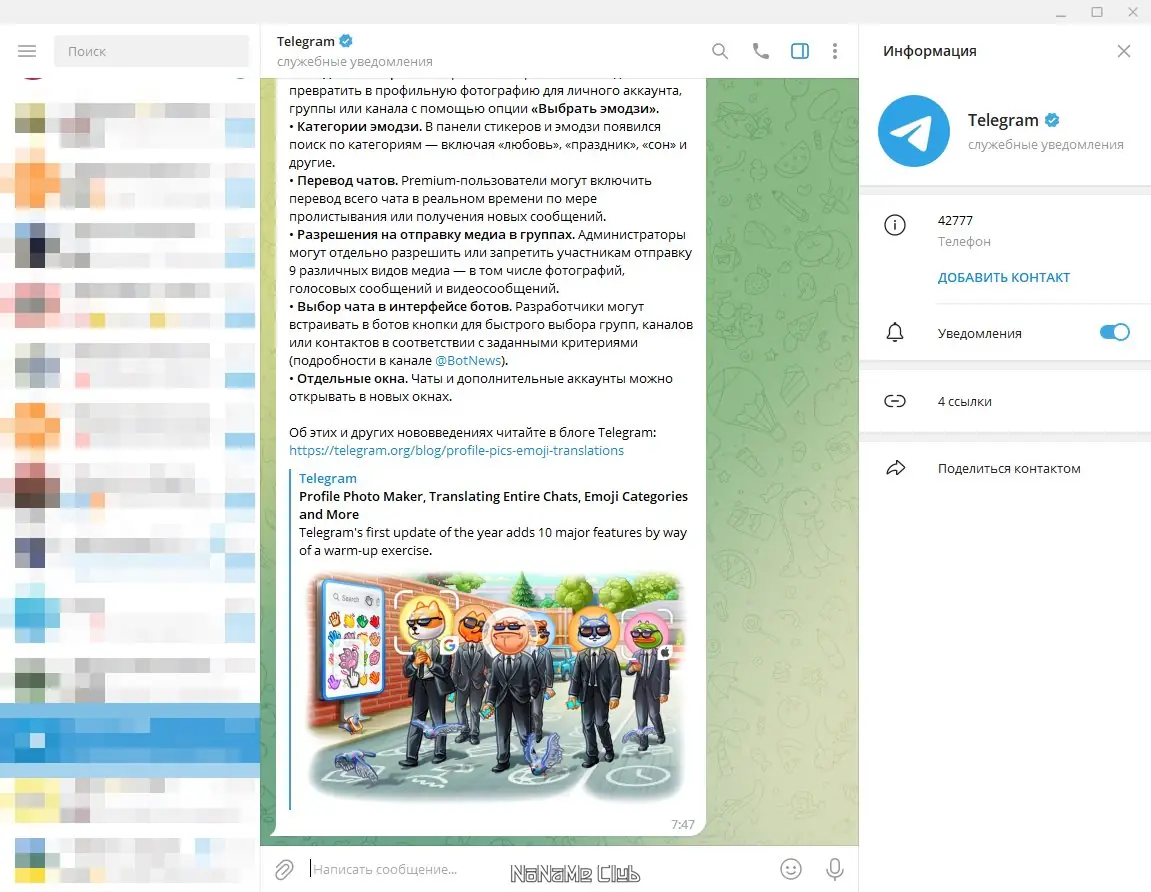1151x892 pixels.
Task: Click the microphone voice message icon
Action: 835,869
